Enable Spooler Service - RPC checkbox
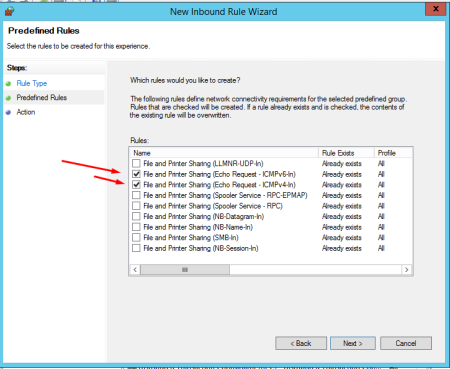Image resolution: width=450 pixels, height=369 pixels. [x=136, y=206]
